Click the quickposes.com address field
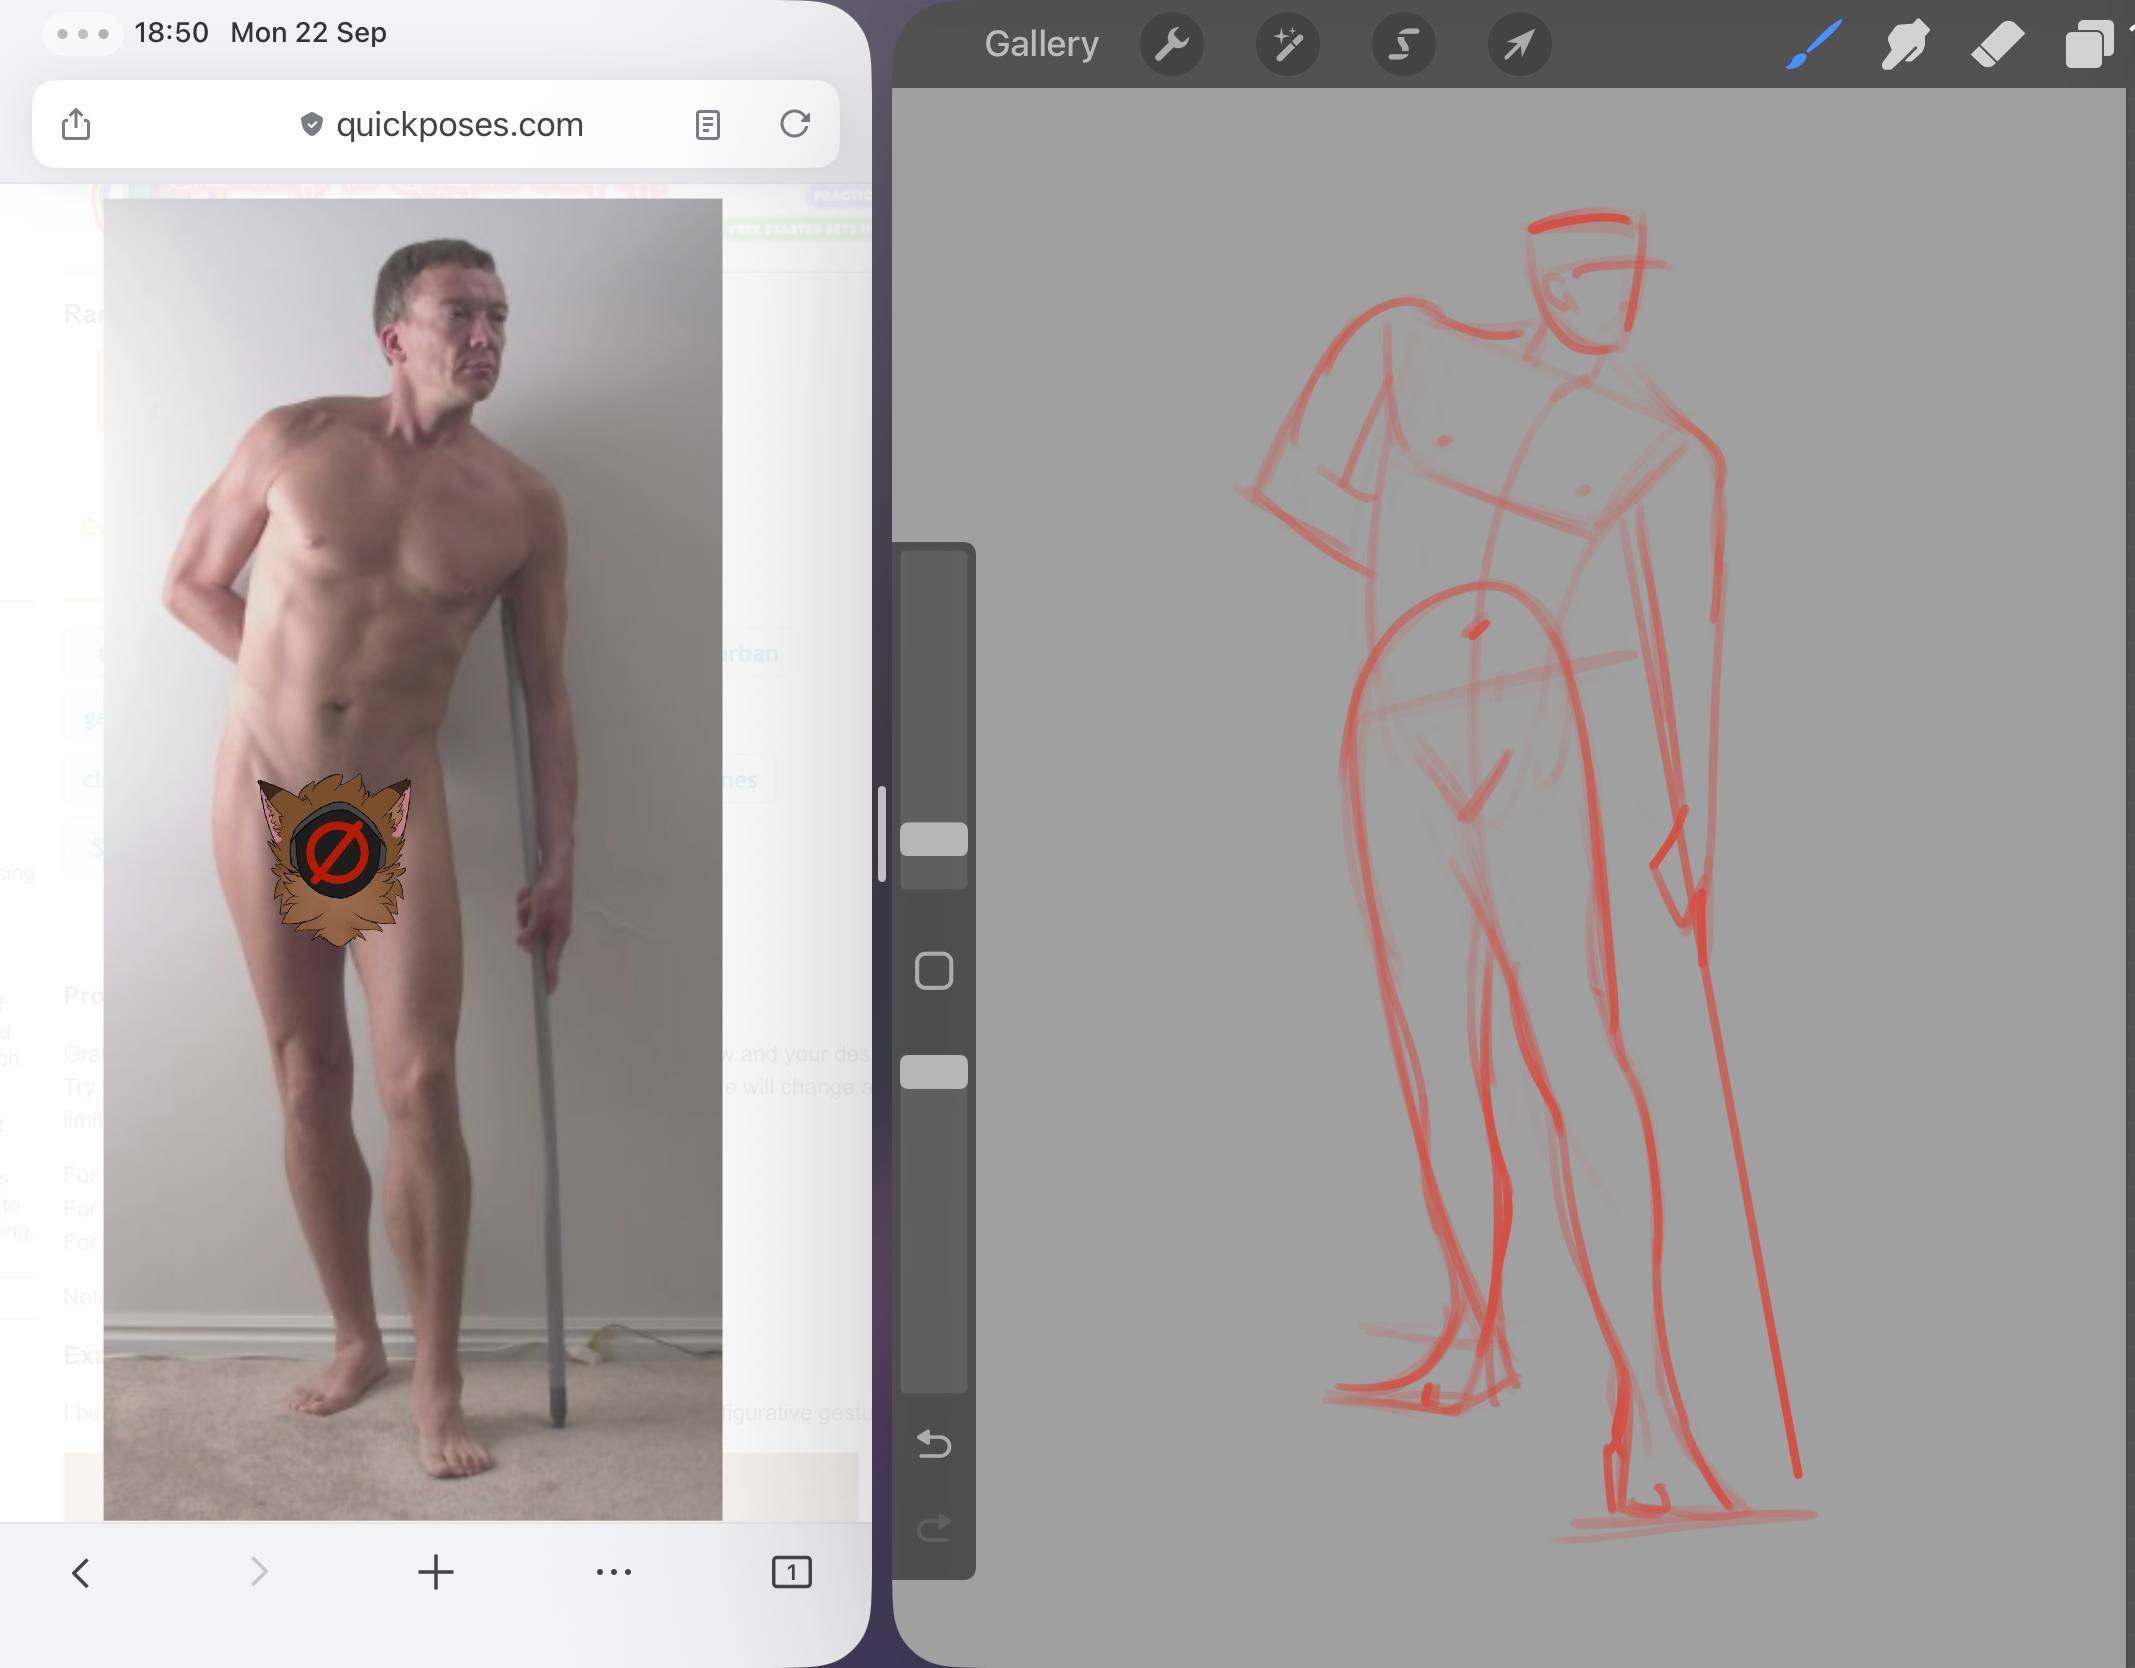 point(459,125)
